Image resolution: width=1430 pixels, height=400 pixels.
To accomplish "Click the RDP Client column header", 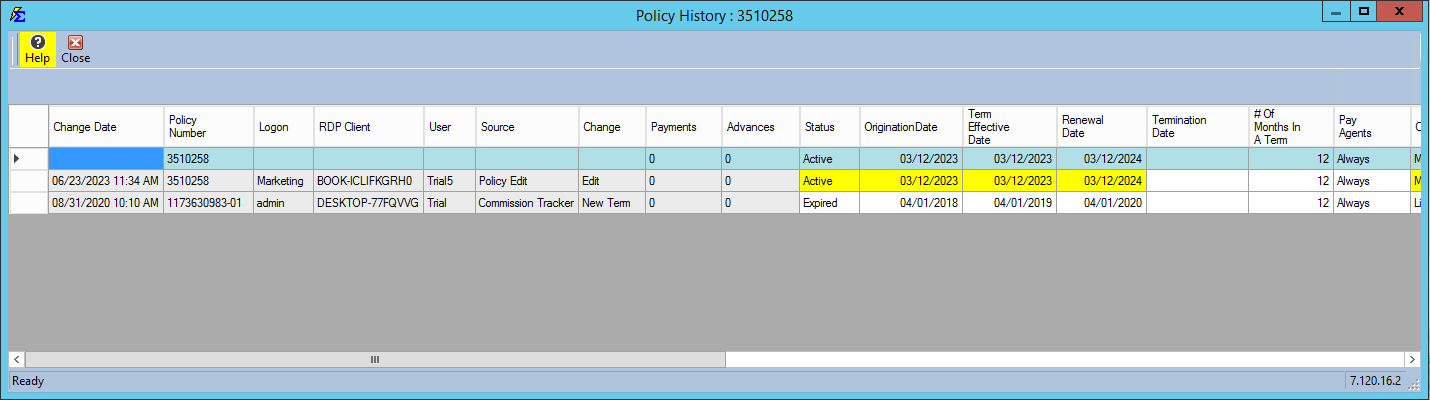I will [369, 127].
